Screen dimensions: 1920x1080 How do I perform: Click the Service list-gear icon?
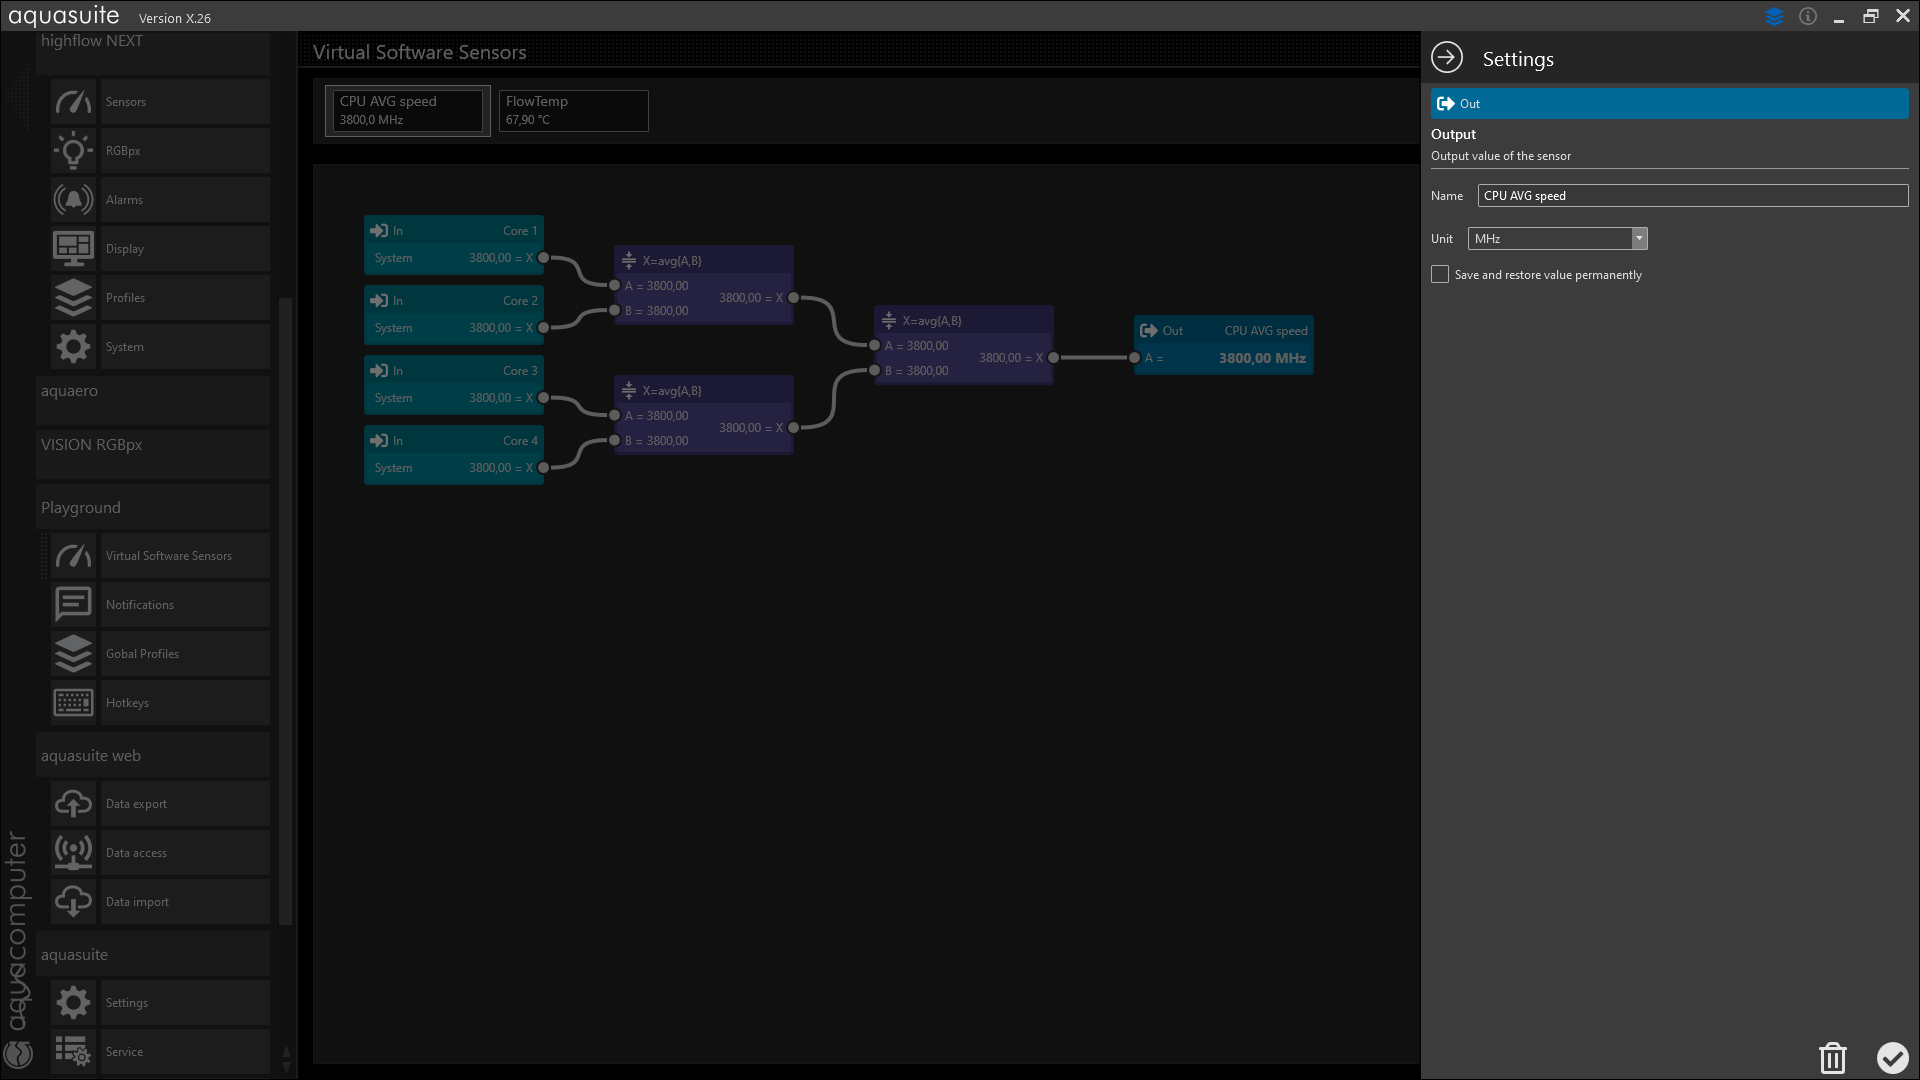tap(73, 1052)
